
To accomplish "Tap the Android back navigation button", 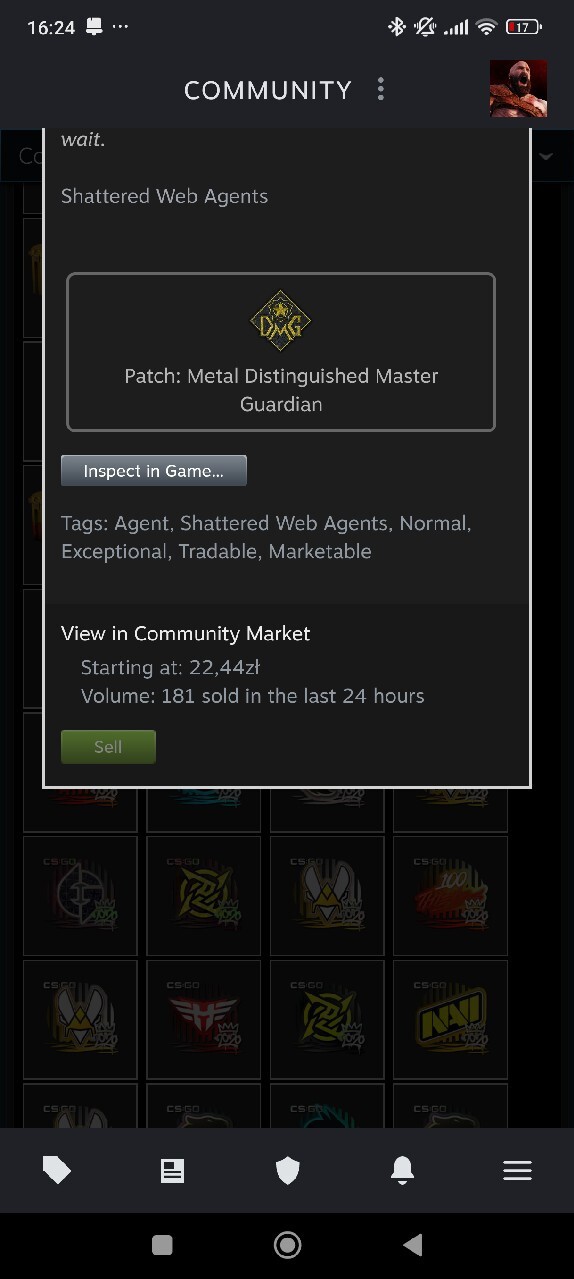I will [x=412, y=1244].
